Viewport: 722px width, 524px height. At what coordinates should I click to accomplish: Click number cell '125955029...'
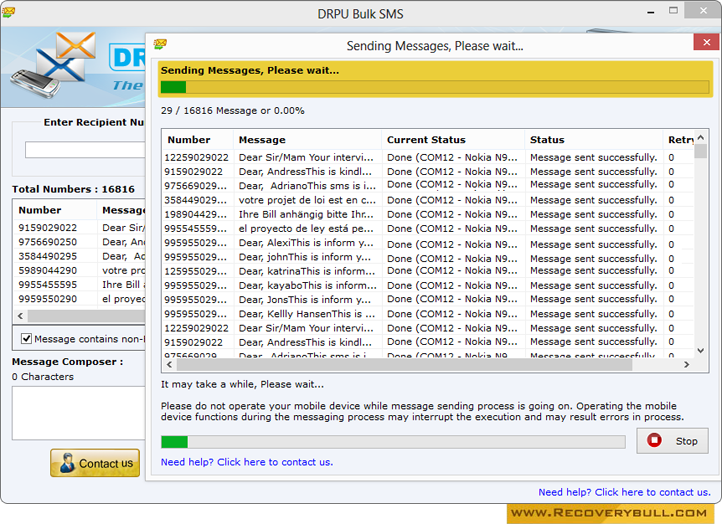coord(196,271)
